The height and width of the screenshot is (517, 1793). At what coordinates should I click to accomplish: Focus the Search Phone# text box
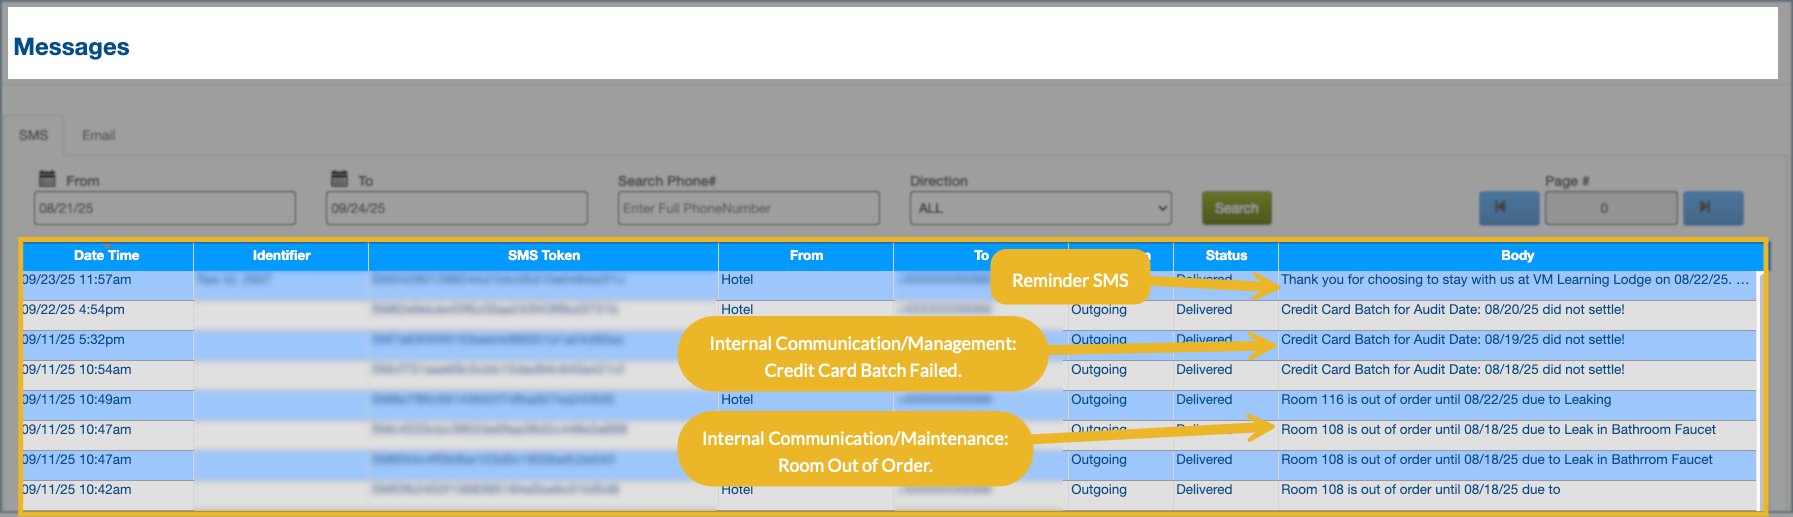pyautogui.click(x=748, y=208)
